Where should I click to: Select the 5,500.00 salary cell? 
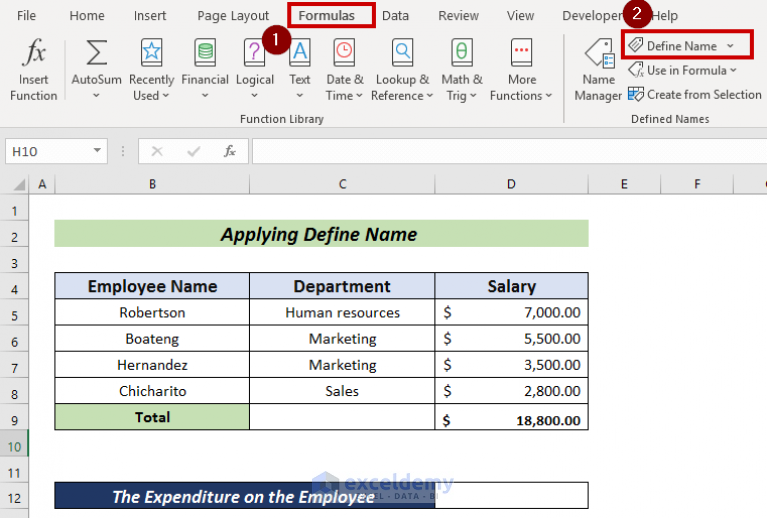511,338
